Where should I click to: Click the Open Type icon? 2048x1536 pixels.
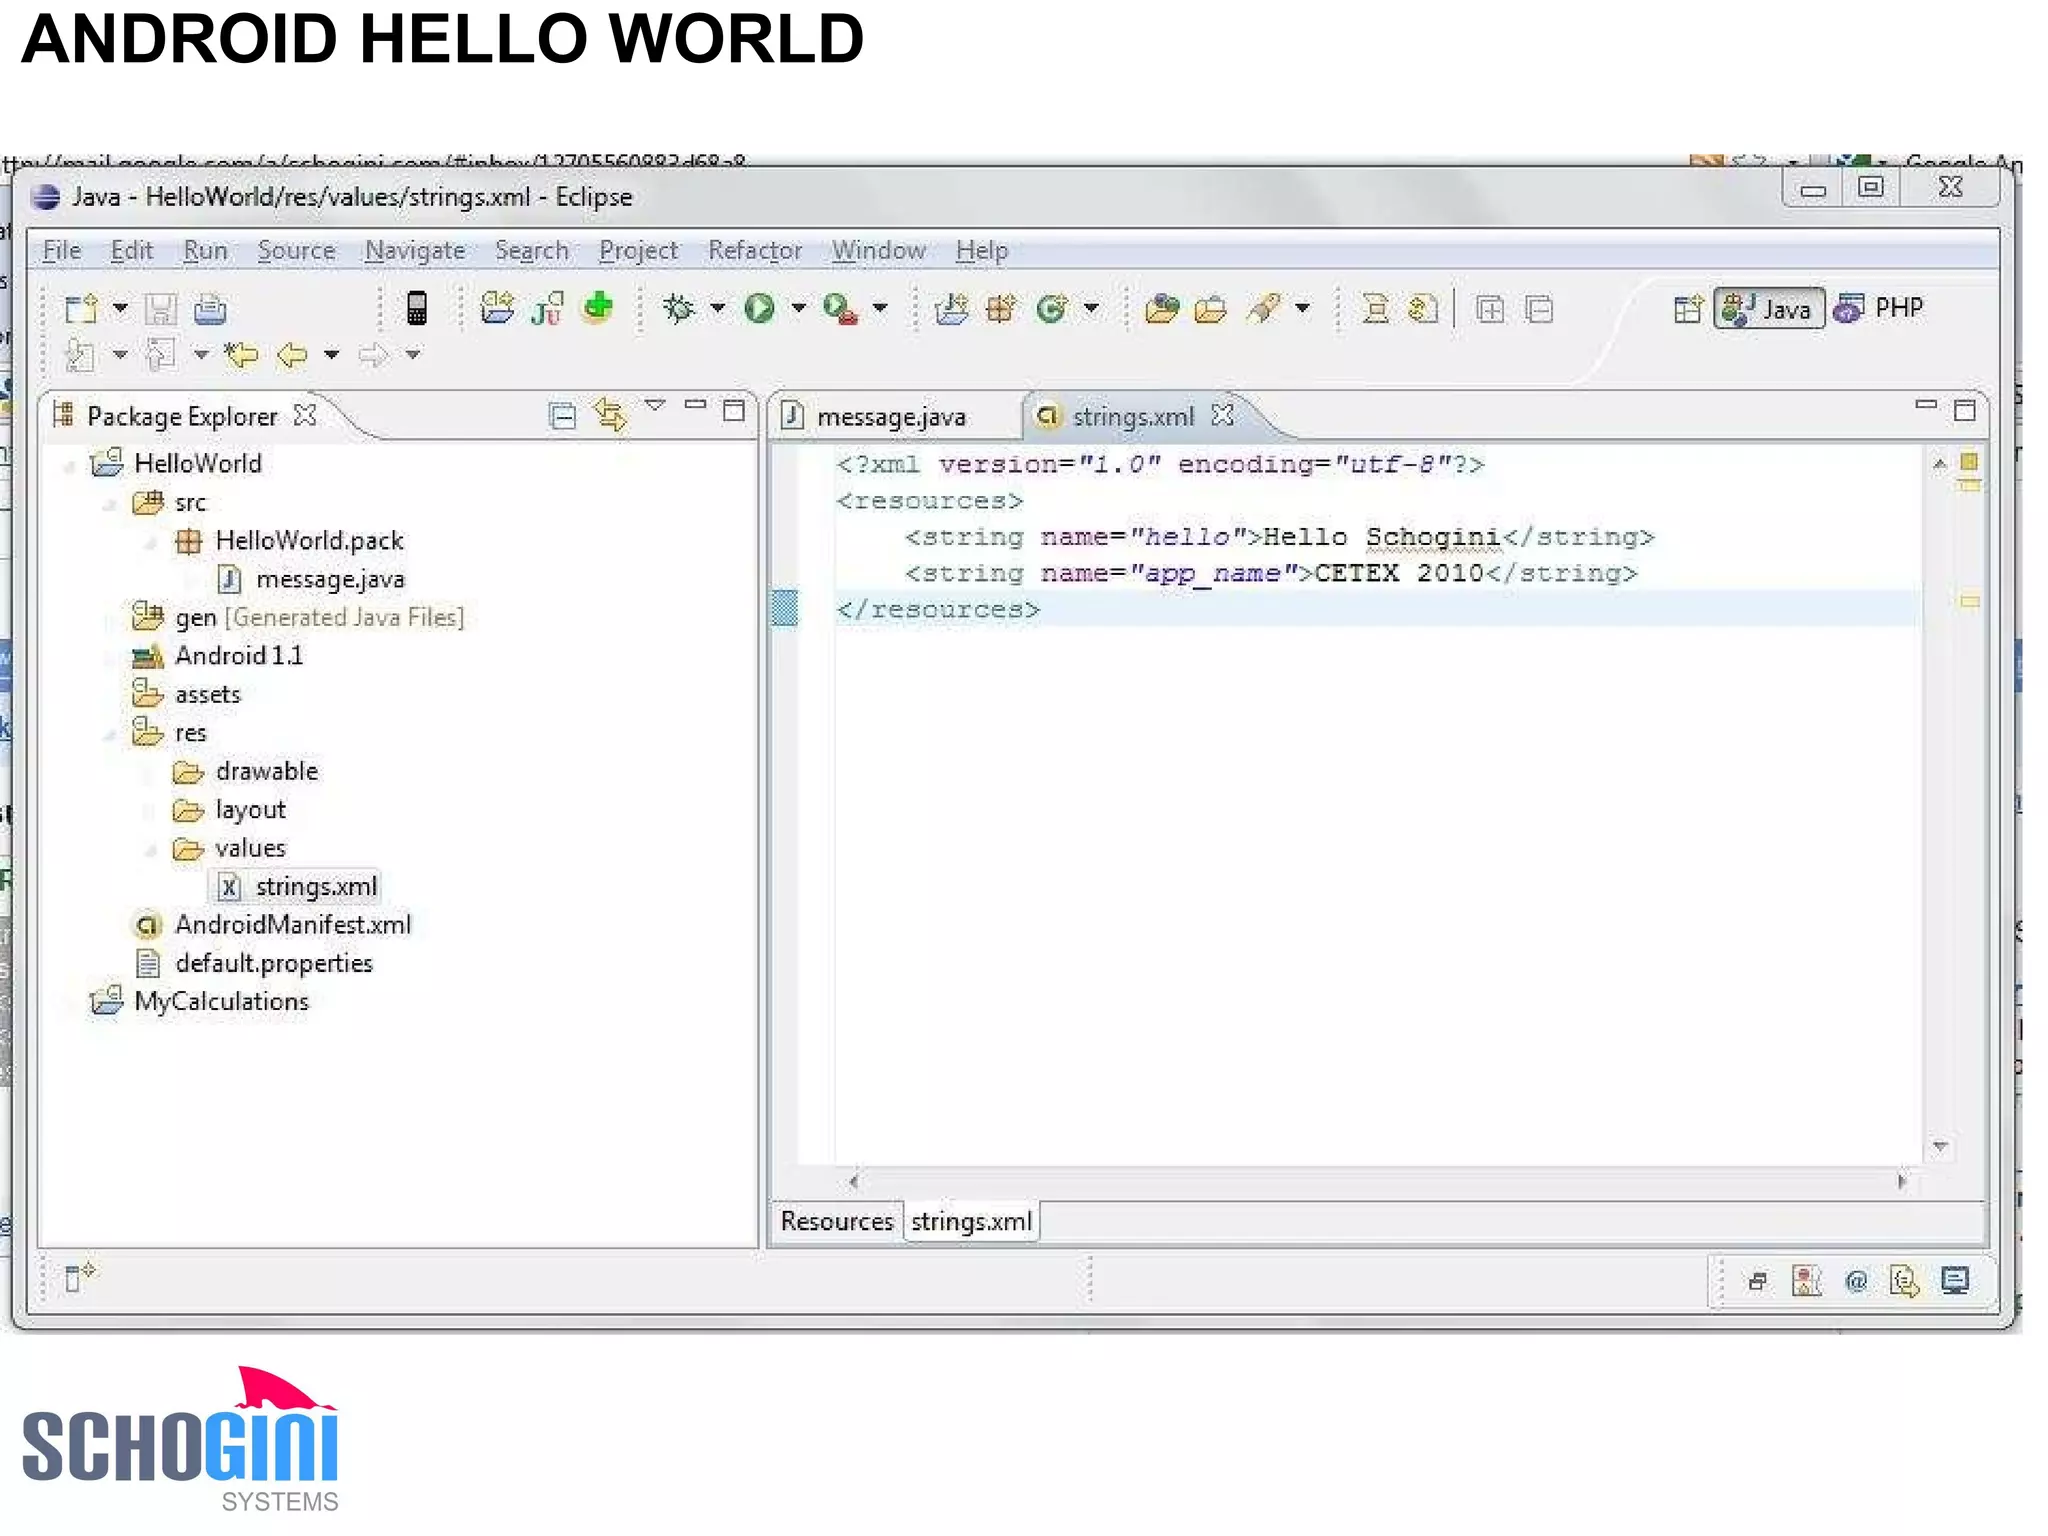tap(1162, 308)
